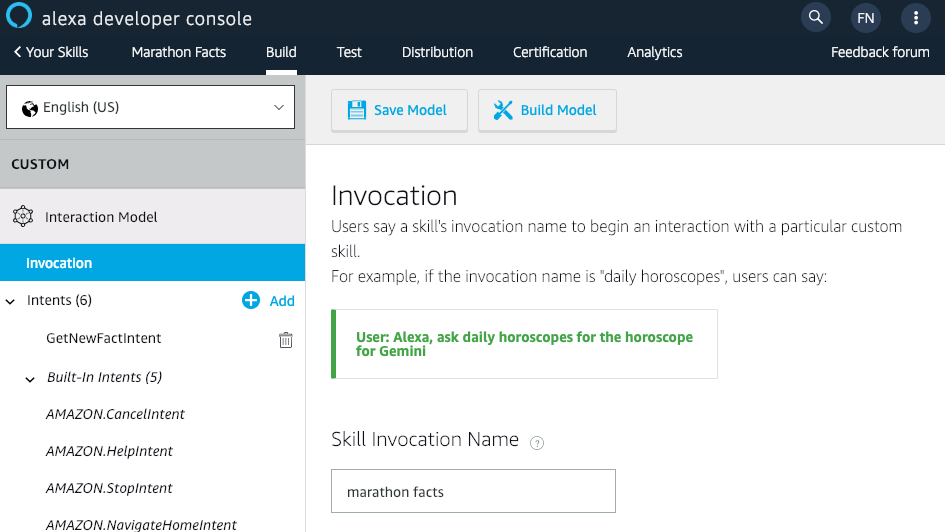The width and height of the screenshot is (945, 532).
Task: Click the plus icon to add intent
Action: pos(251,300)
